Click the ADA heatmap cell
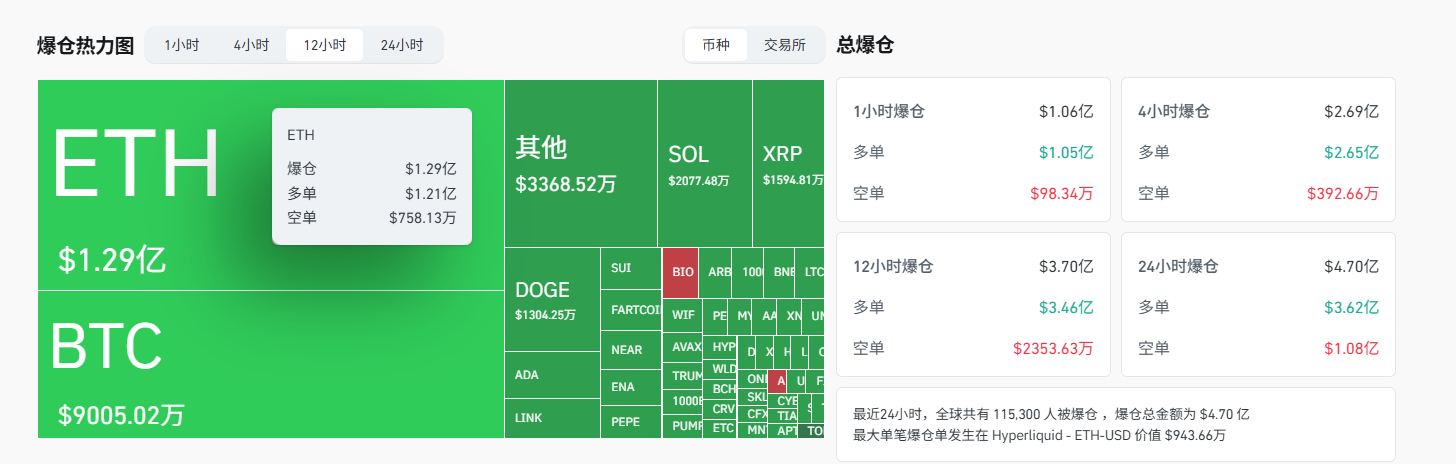This screenshot has width=1456, height=464. pos(552,376)
